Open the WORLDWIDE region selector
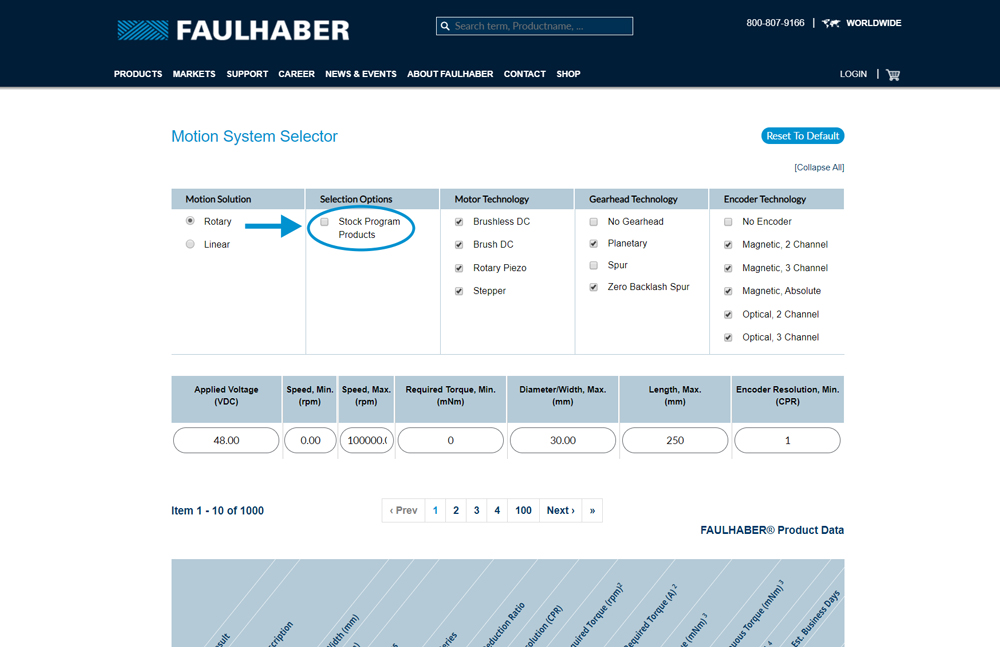Screen dimensions: 1000x647 point(873,23)
